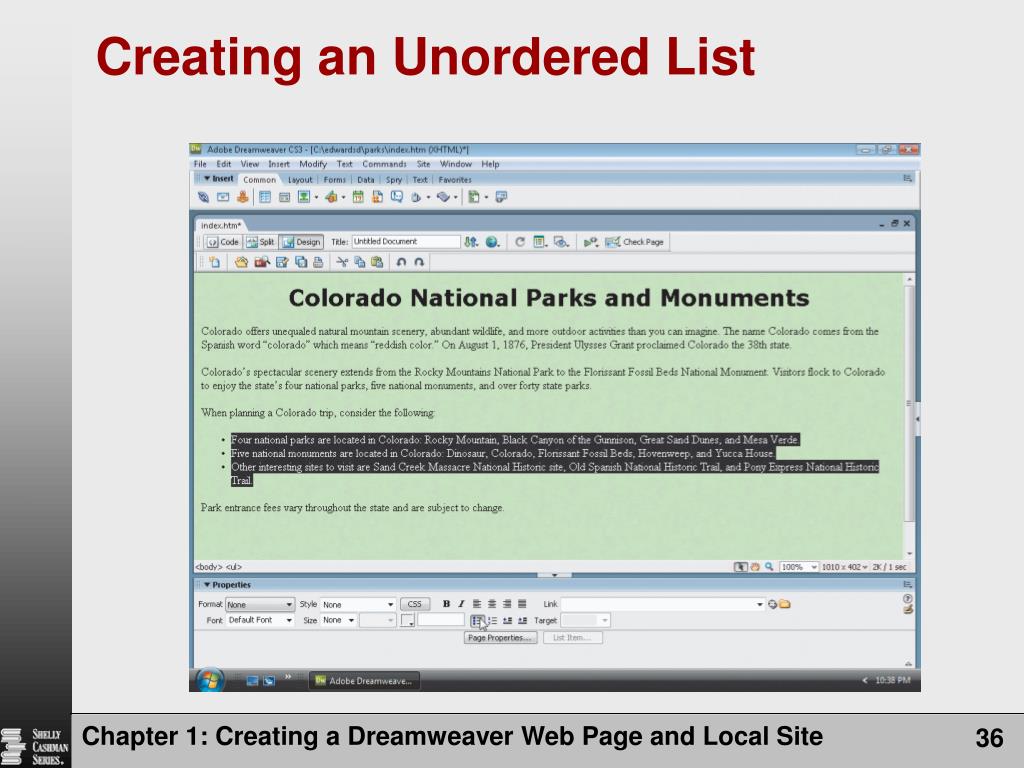Click New document icon in Standard toolbar
Viewport: 1024px width, 768px height.
click(214, 263)
